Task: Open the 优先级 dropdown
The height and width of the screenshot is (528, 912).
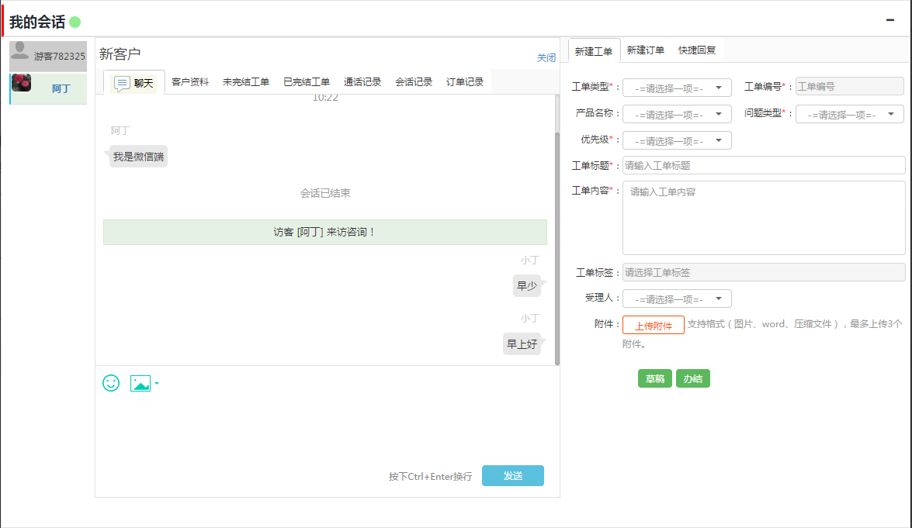Action: pyautogui.click(x=677, y=141)
